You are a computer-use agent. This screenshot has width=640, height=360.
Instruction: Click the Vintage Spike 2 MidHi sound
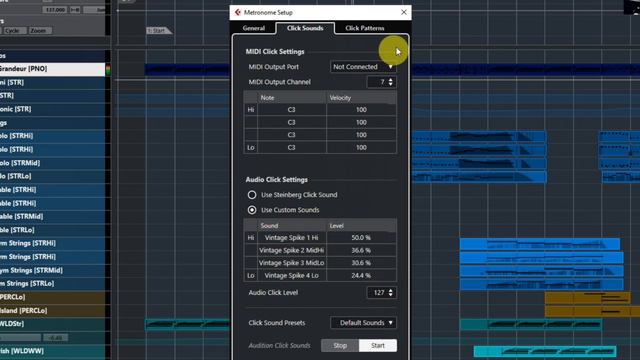291,250
